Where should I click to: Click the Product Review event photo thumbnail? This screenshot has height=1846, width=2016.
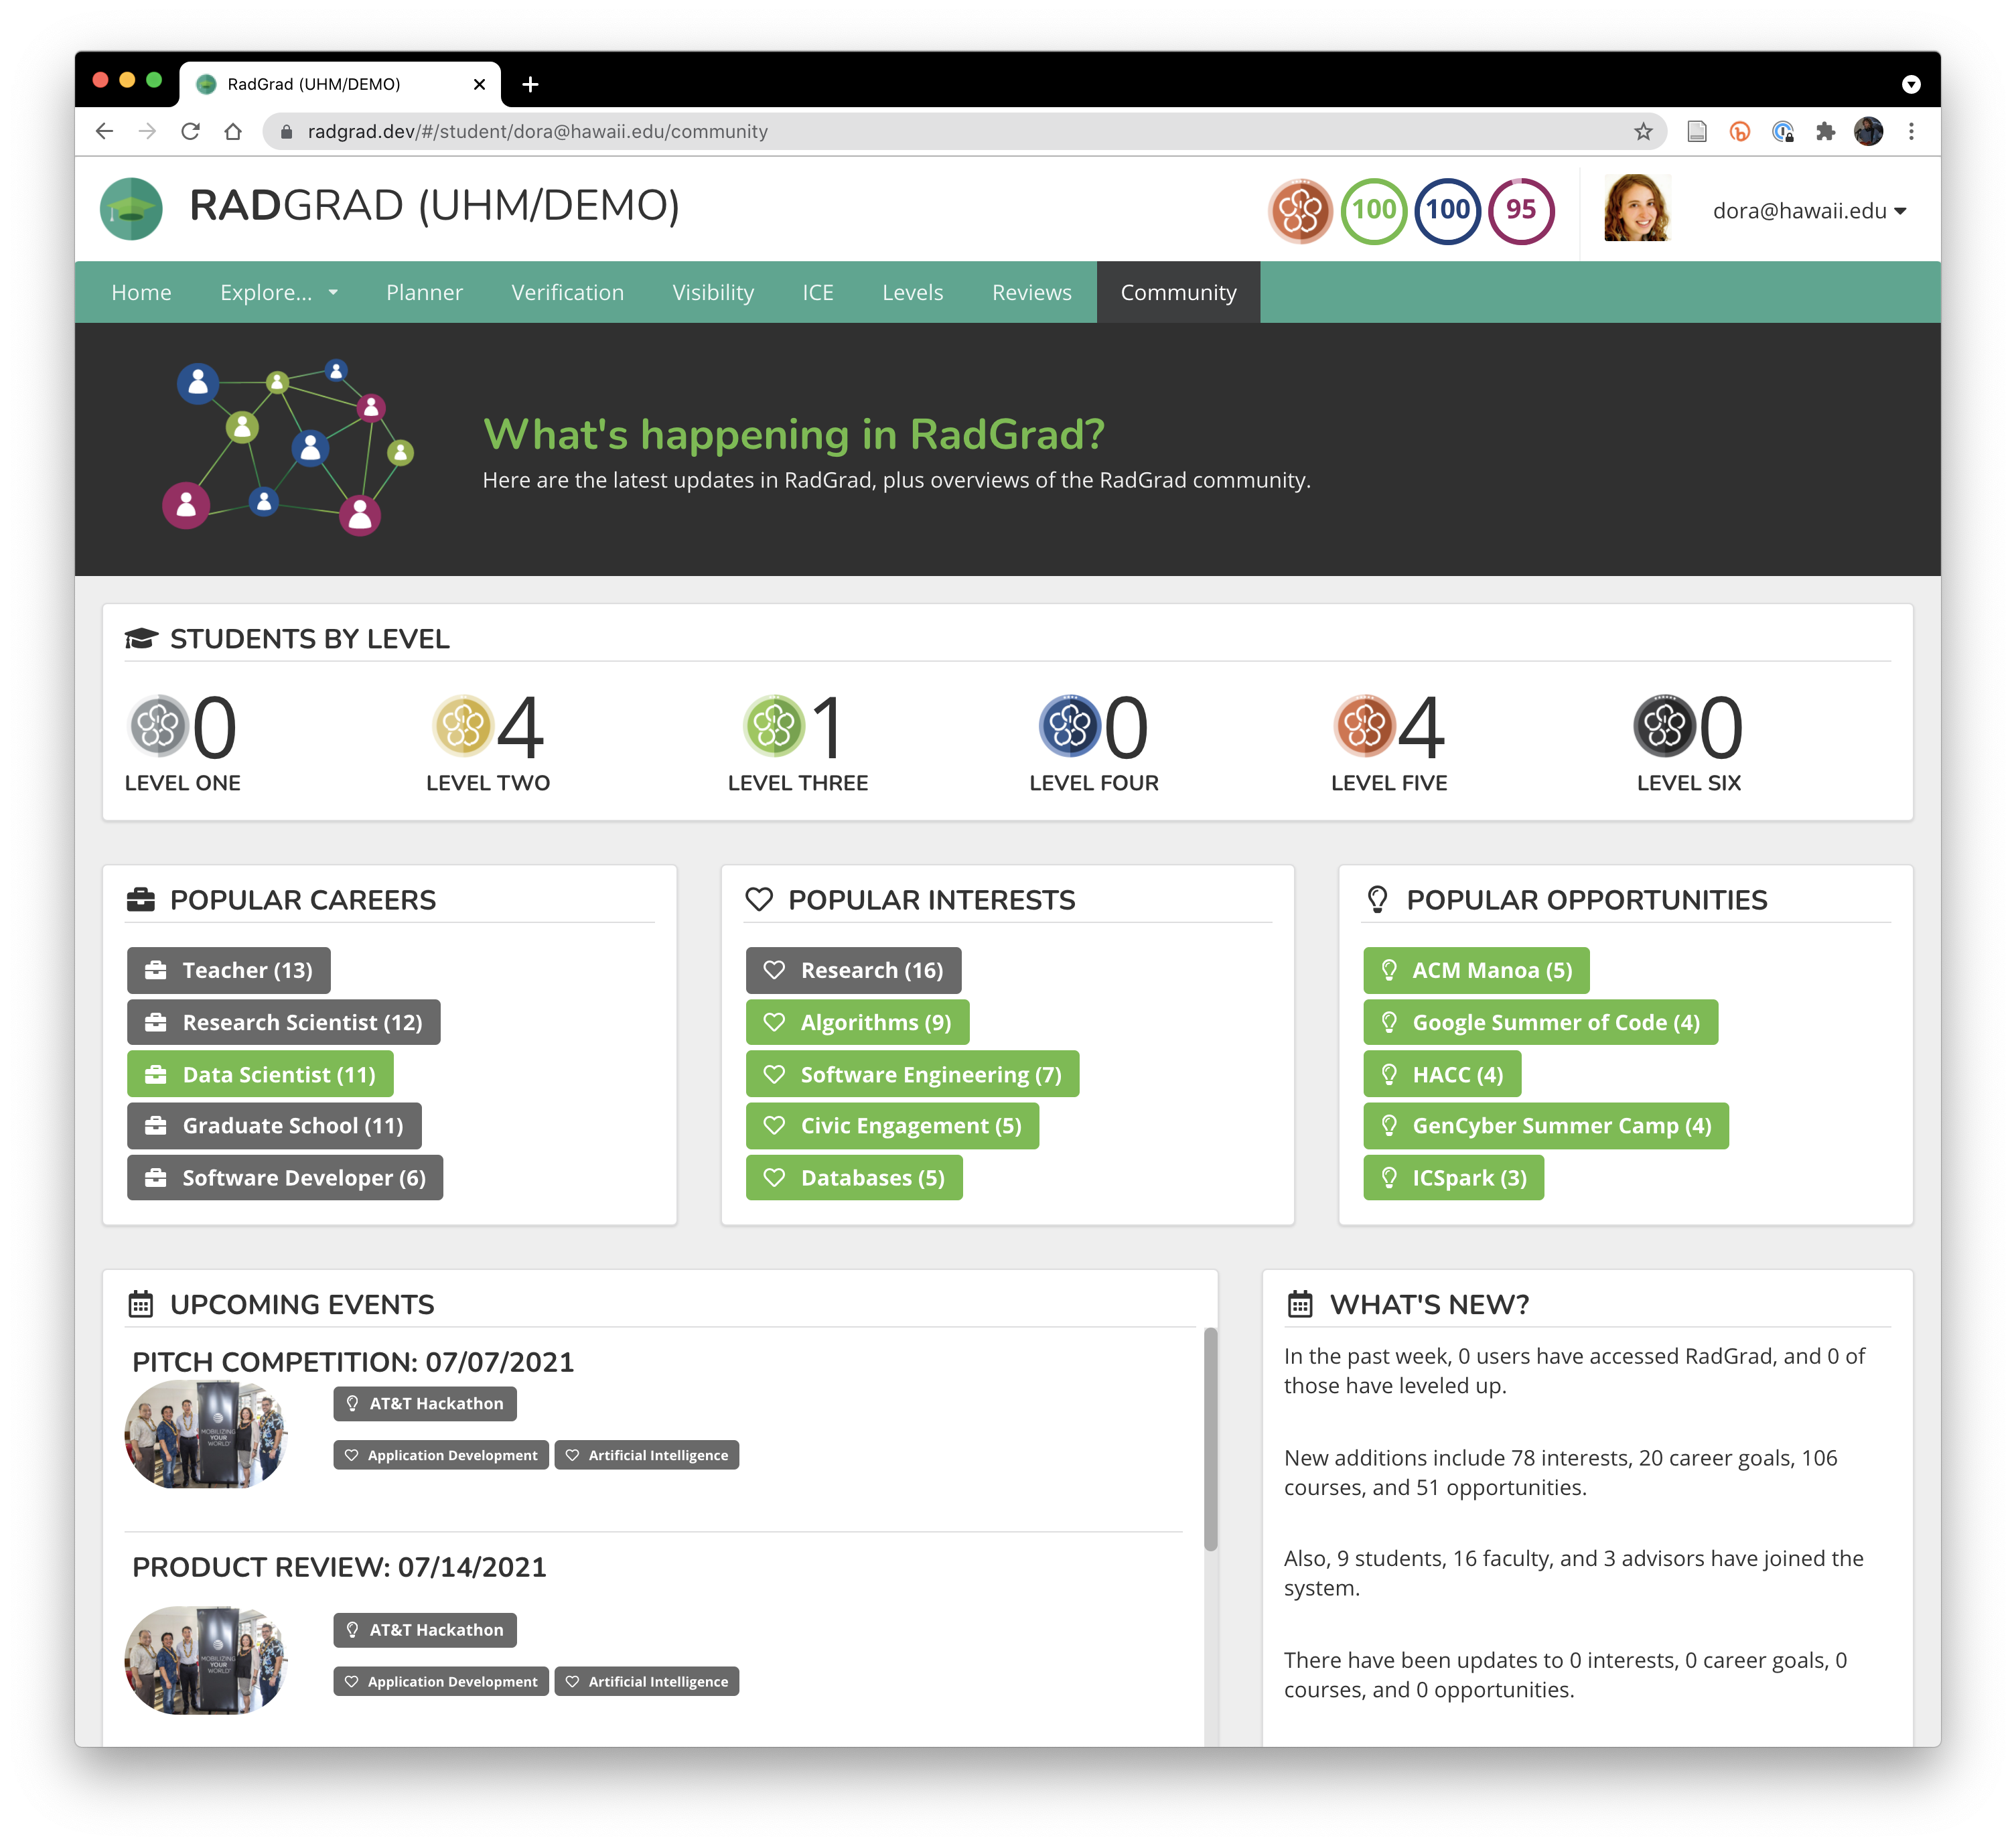click(x=206, y=1660)
